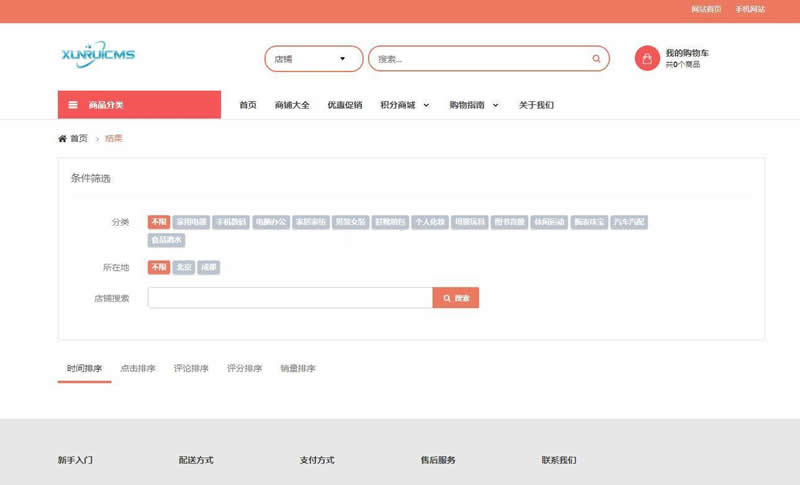Select the 食品酒水 category filter tag
Image resolution: width=800 pixels, height=485 pixels.
point(166,240)
